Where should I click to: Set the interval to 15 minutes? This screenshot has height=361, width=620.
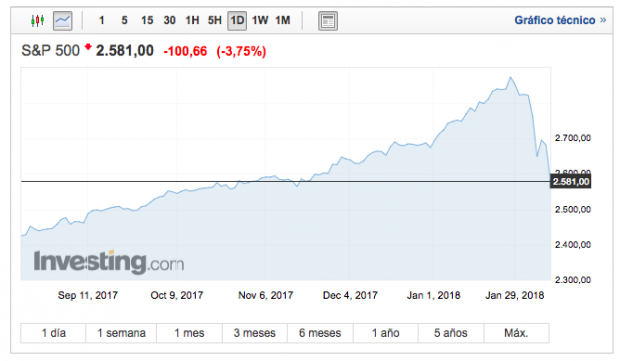coord(147,20)
